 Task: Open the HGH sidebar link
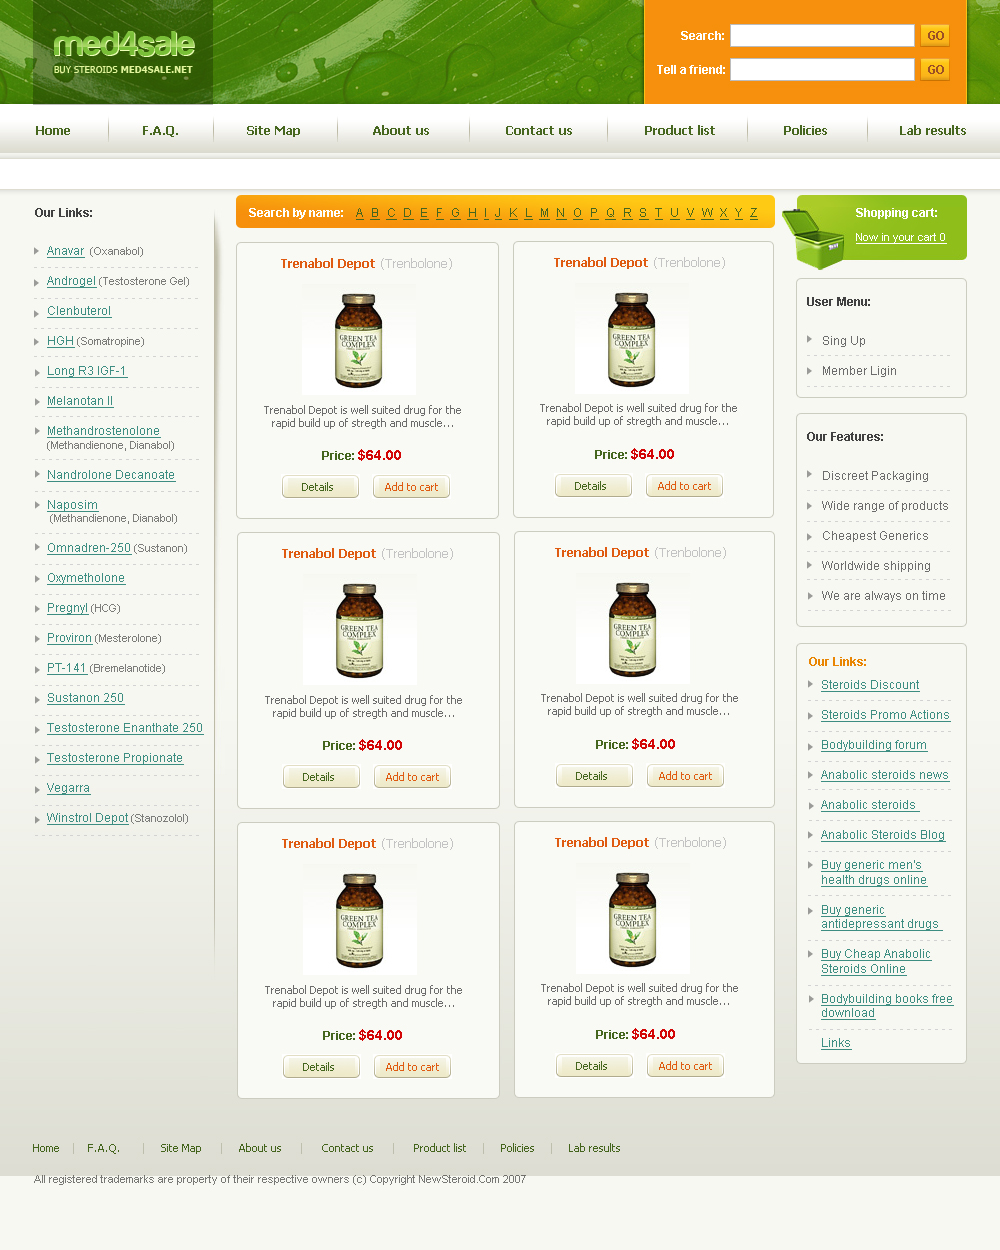[x=60, y=341]
